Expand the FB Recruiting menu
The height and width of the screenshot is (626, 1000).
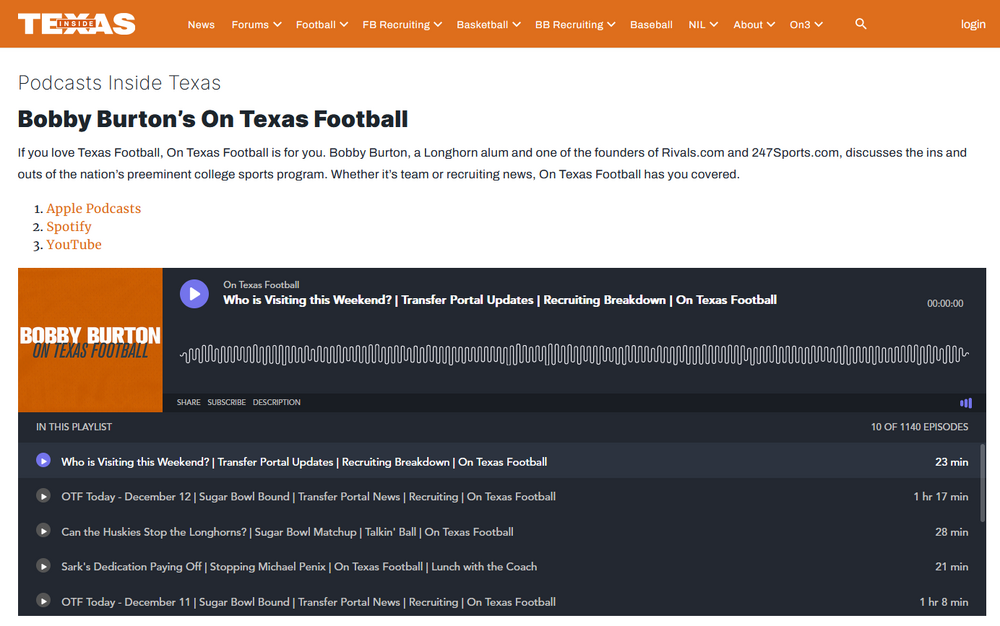coord(402,24)
